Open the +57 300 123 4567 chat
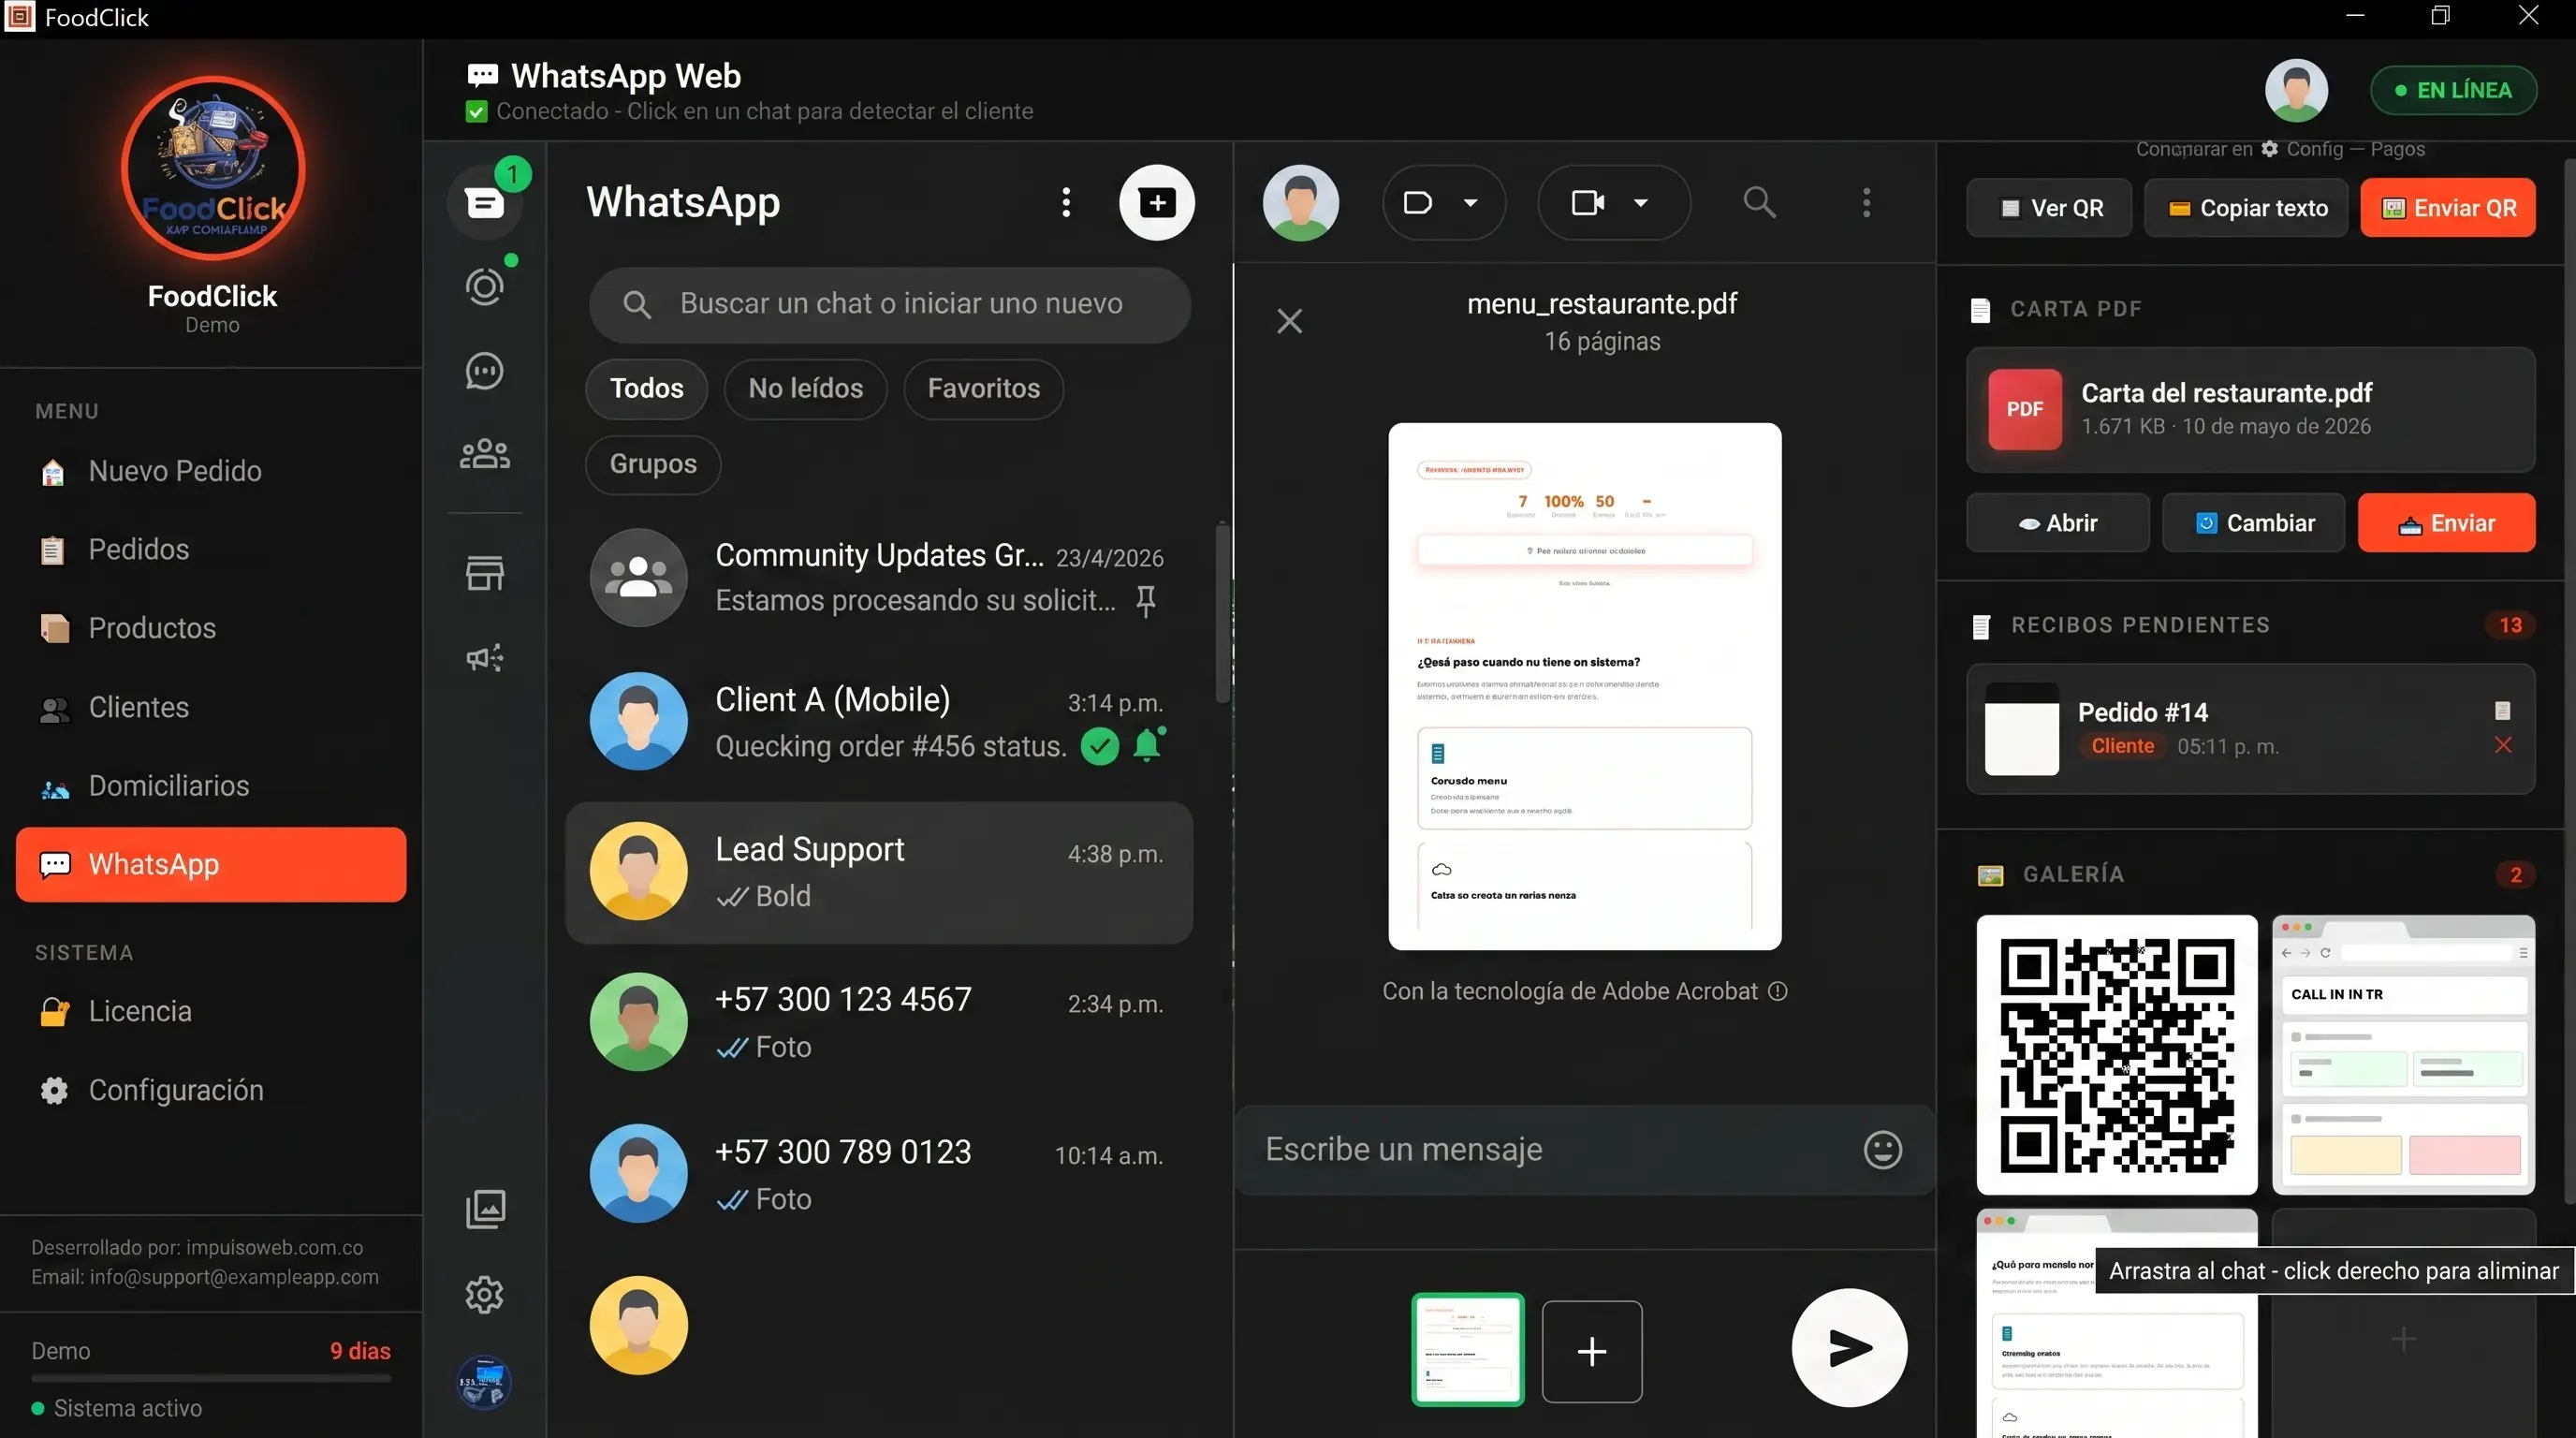 point(880,1022)
